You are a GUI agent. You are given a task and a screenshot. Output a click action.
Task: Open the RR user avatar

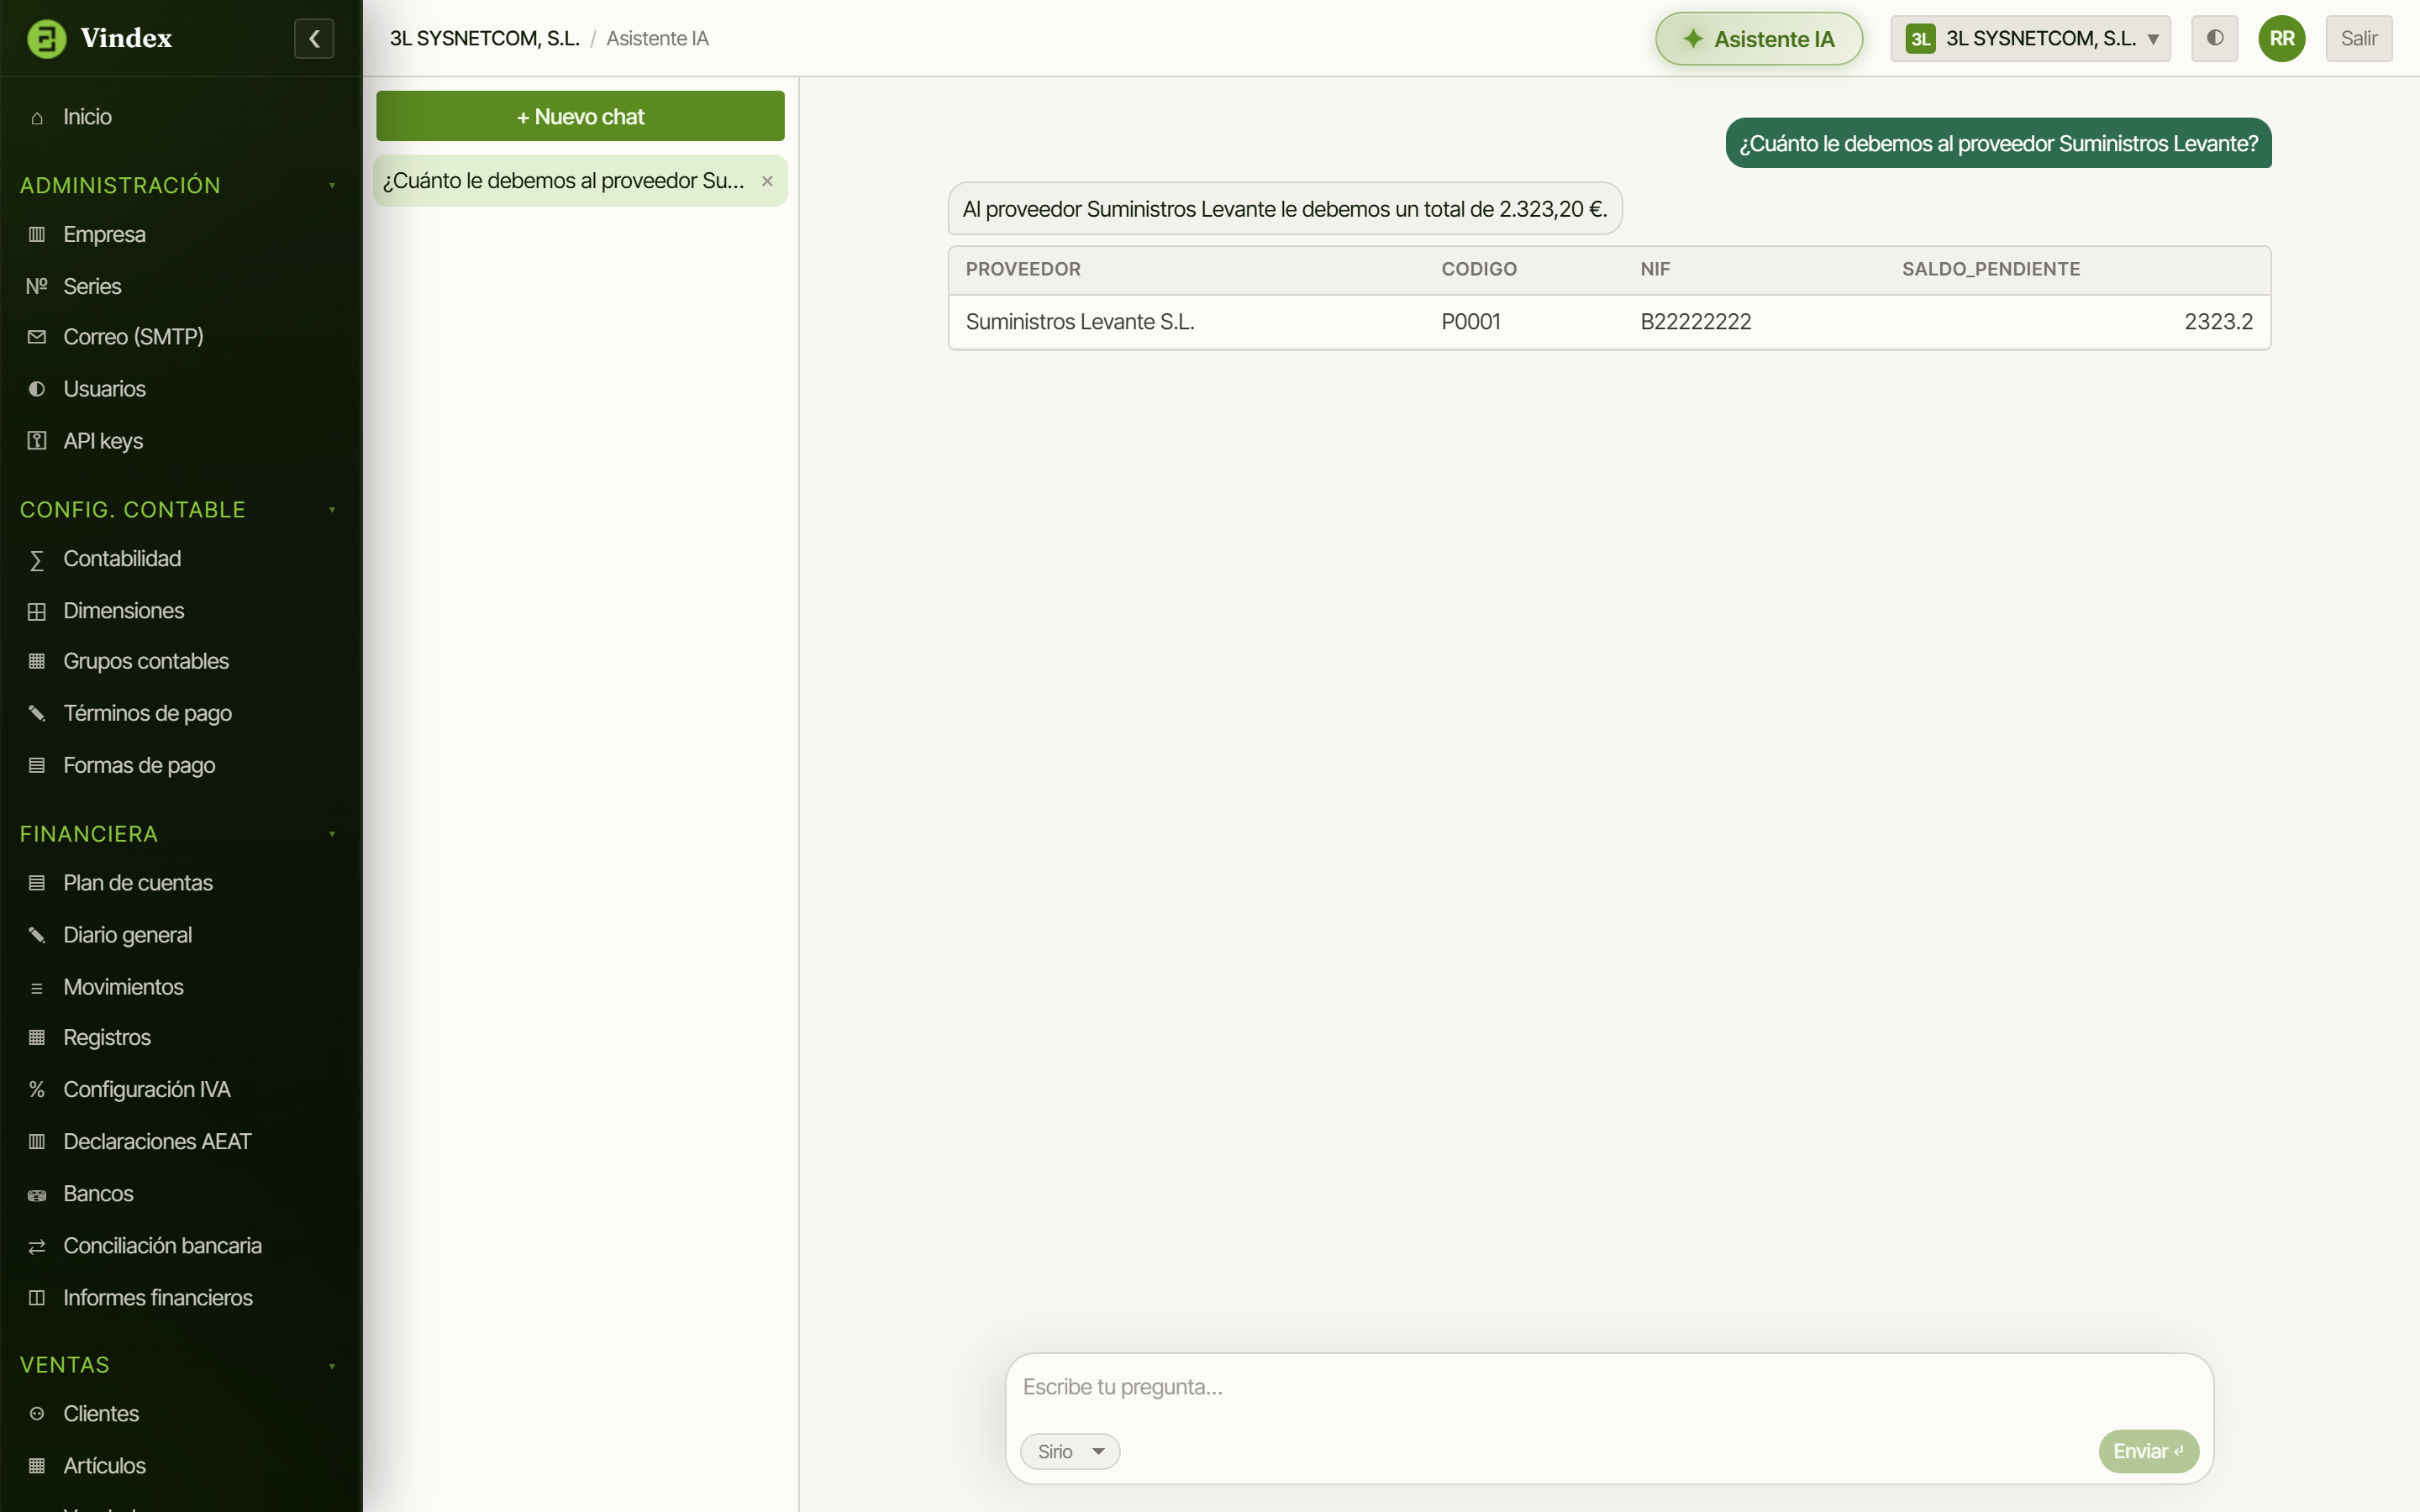[x=2281, y=38]
